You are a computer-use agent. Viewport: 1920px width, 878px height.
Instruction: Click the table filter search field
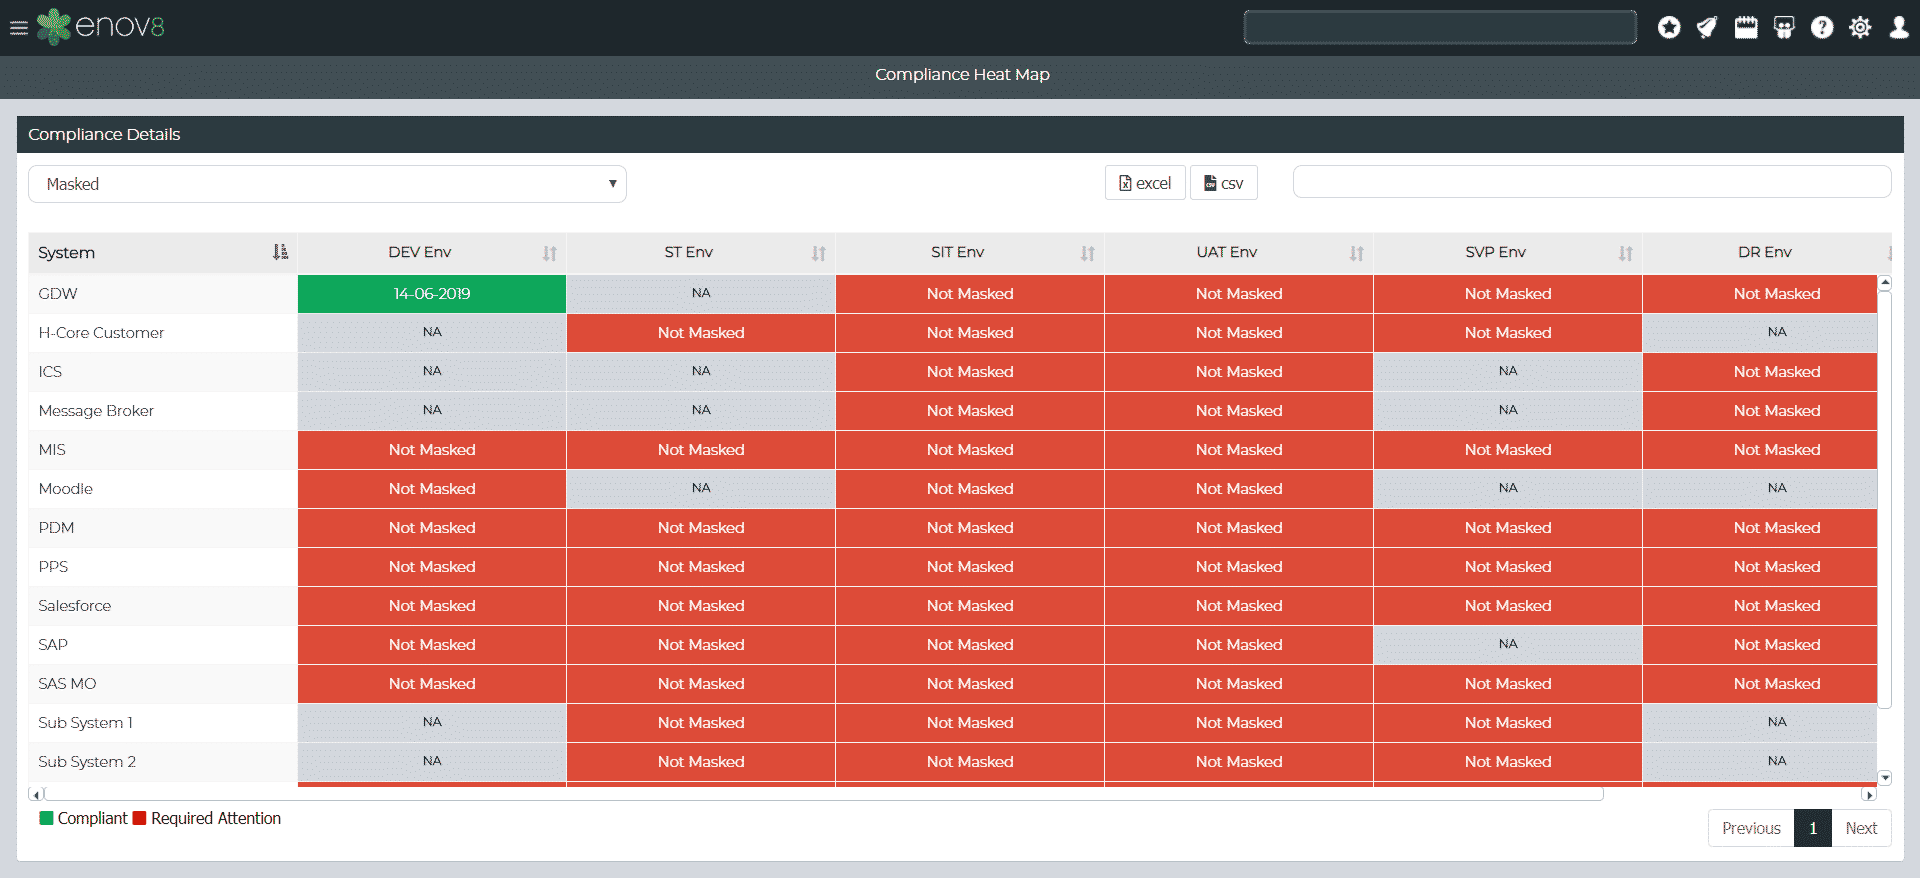(x=1591, y=182)
